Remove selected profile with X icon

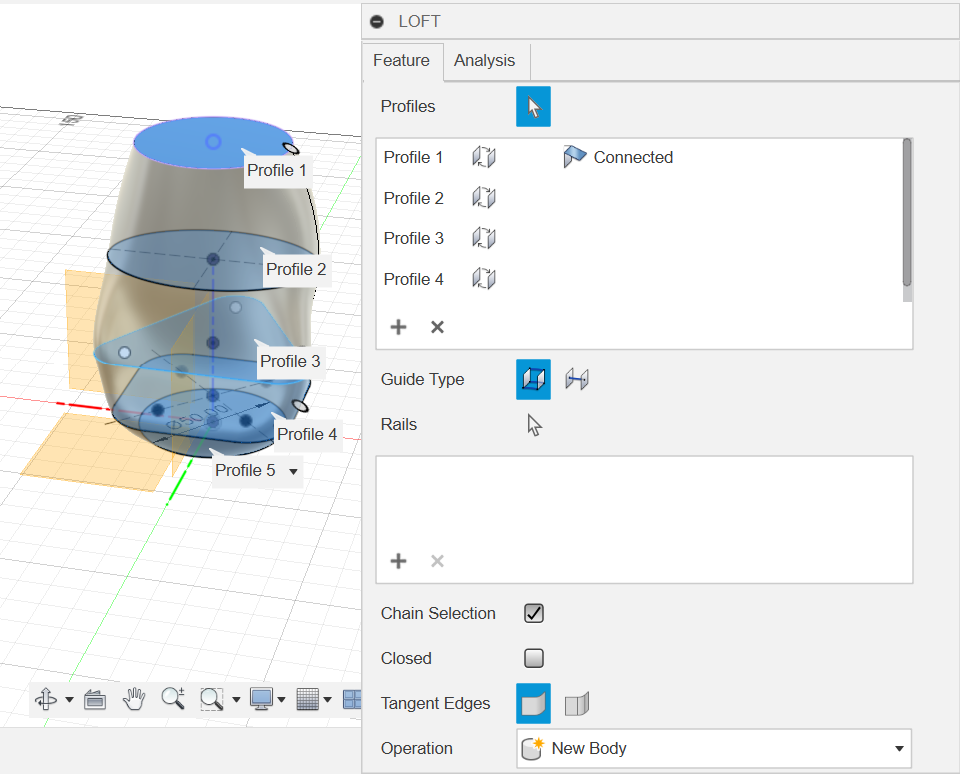click(x=437, y=327)
